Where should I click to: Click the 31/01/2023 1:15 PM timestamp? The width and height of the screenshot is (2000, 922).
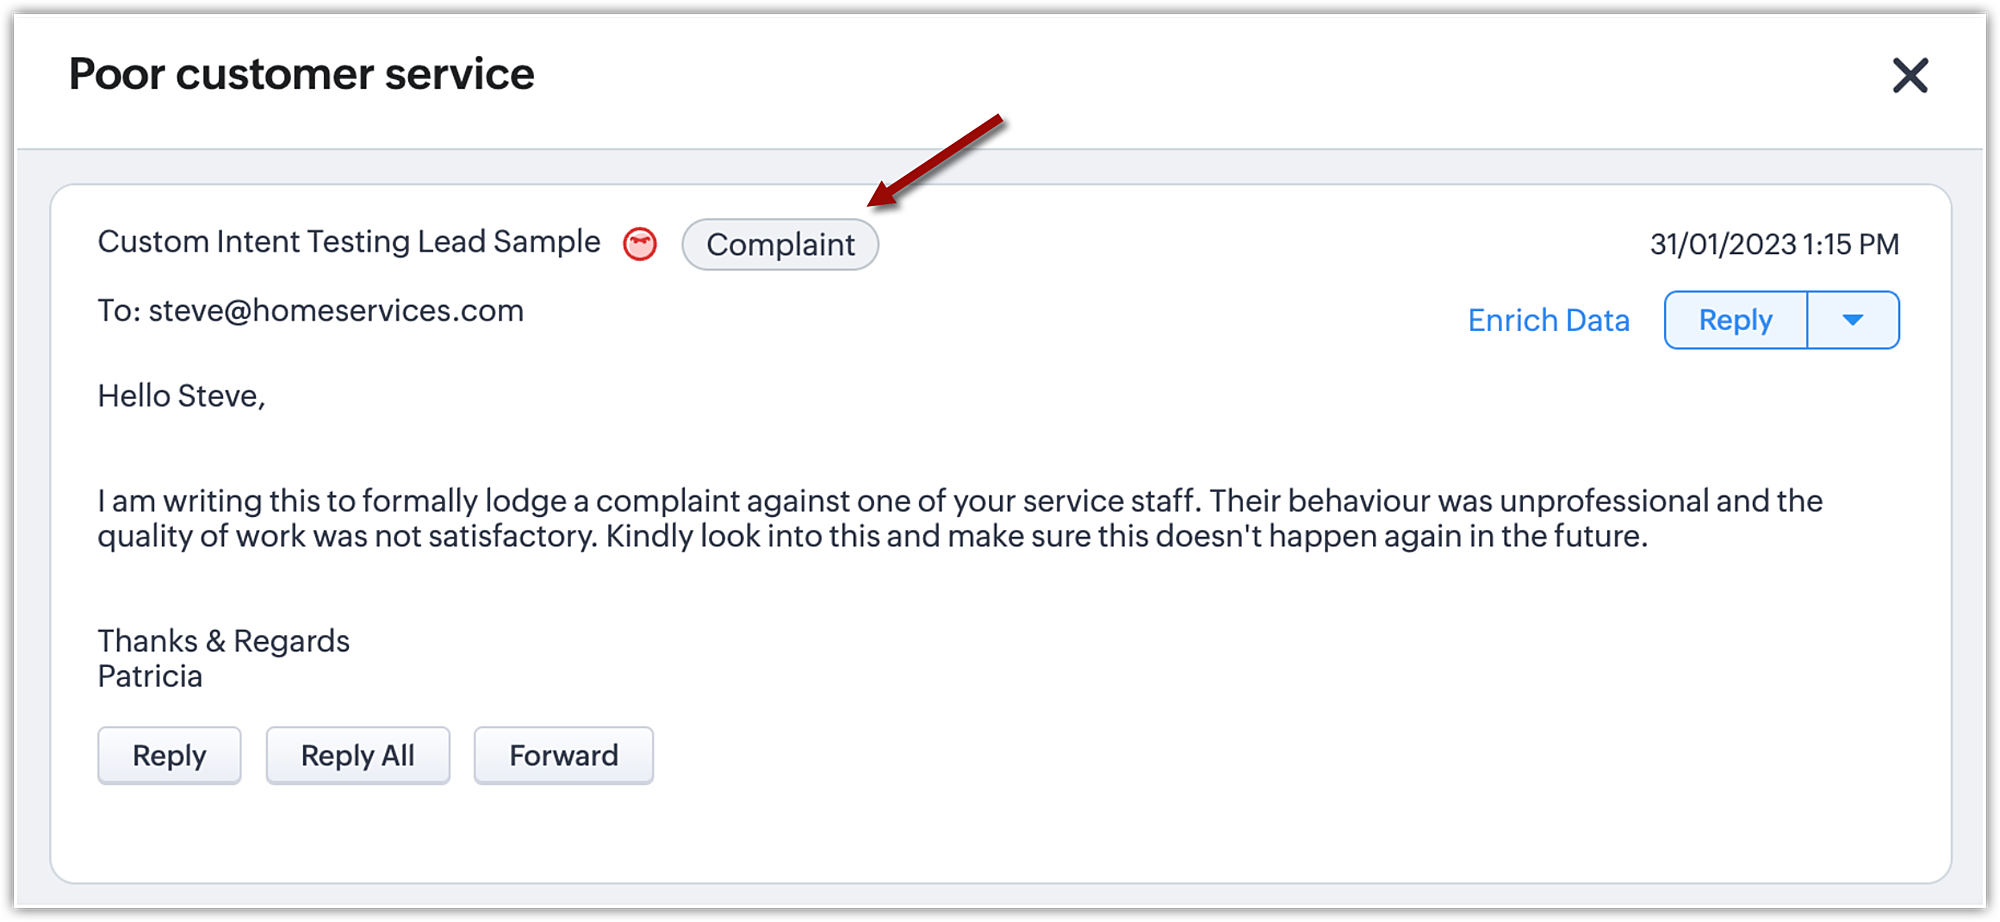pos(1774,244)
